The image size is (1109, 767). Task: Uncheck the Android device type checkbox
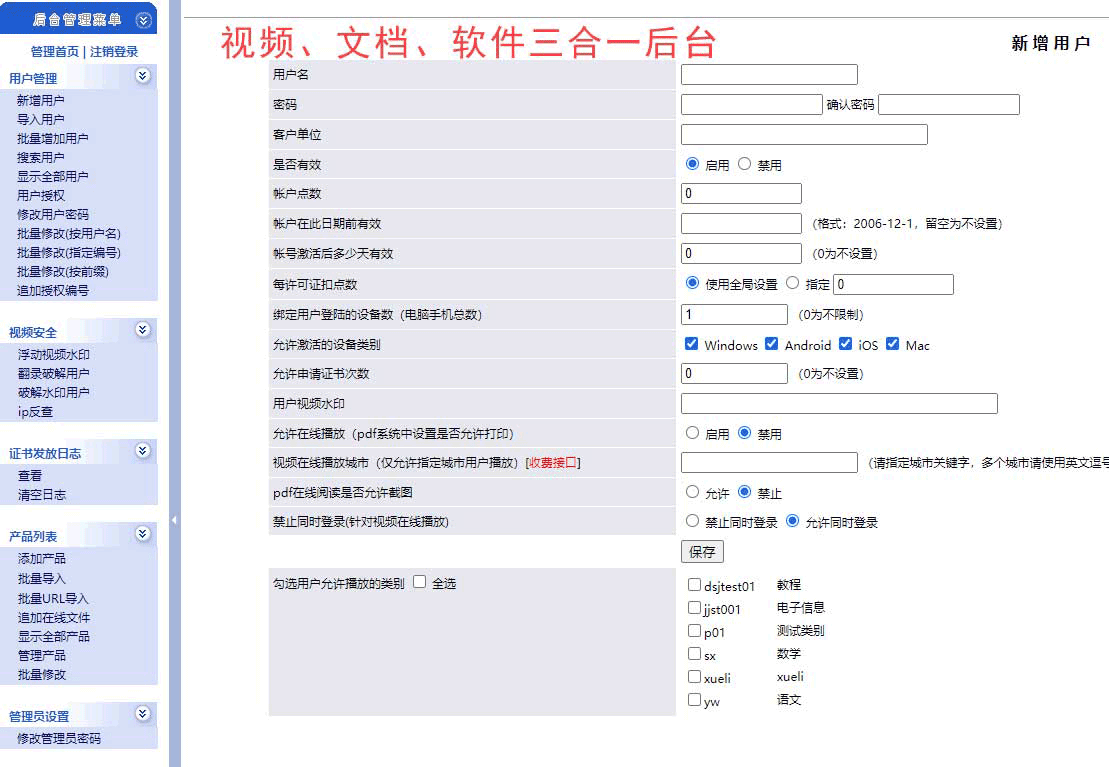tap(771, 344)
